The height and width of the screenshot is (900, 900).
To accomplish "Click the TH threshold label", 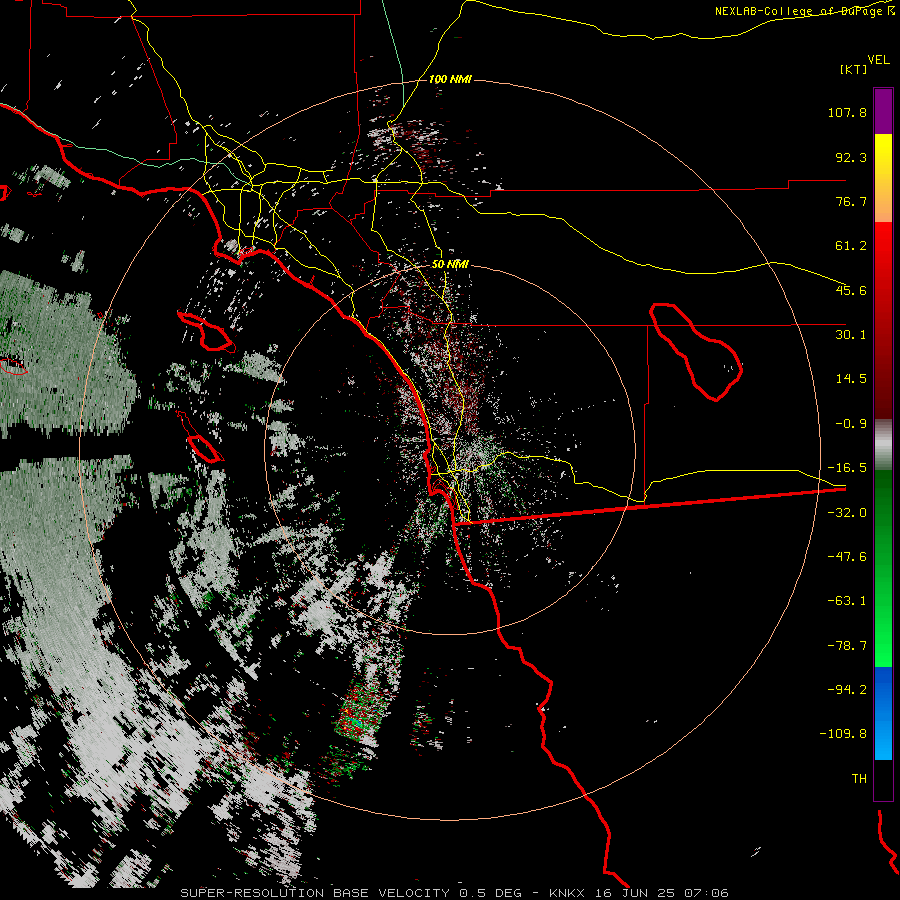I will tap(859, 779).
